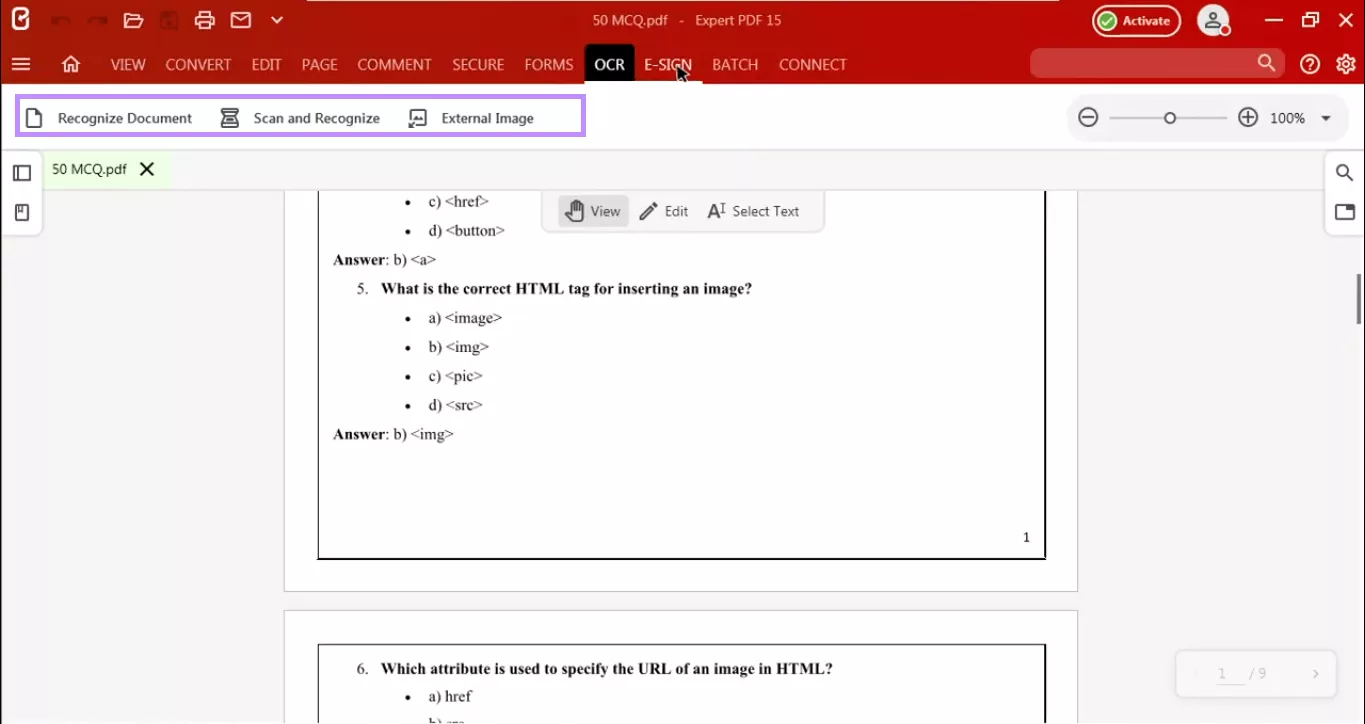Open the Recognize Document tool

110,117
